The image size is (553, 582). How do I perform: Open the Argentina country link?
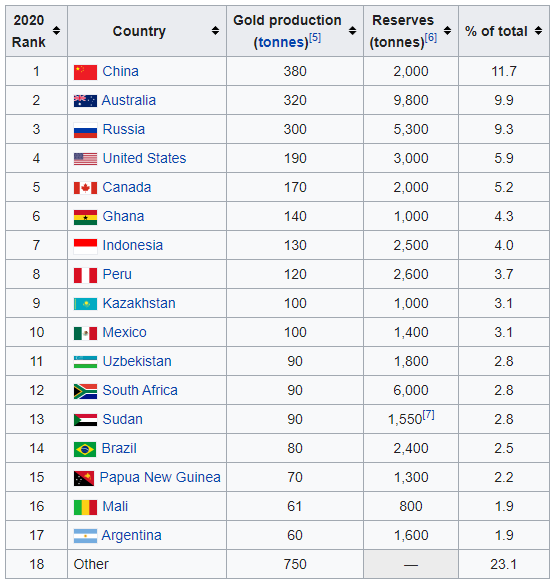132,535
